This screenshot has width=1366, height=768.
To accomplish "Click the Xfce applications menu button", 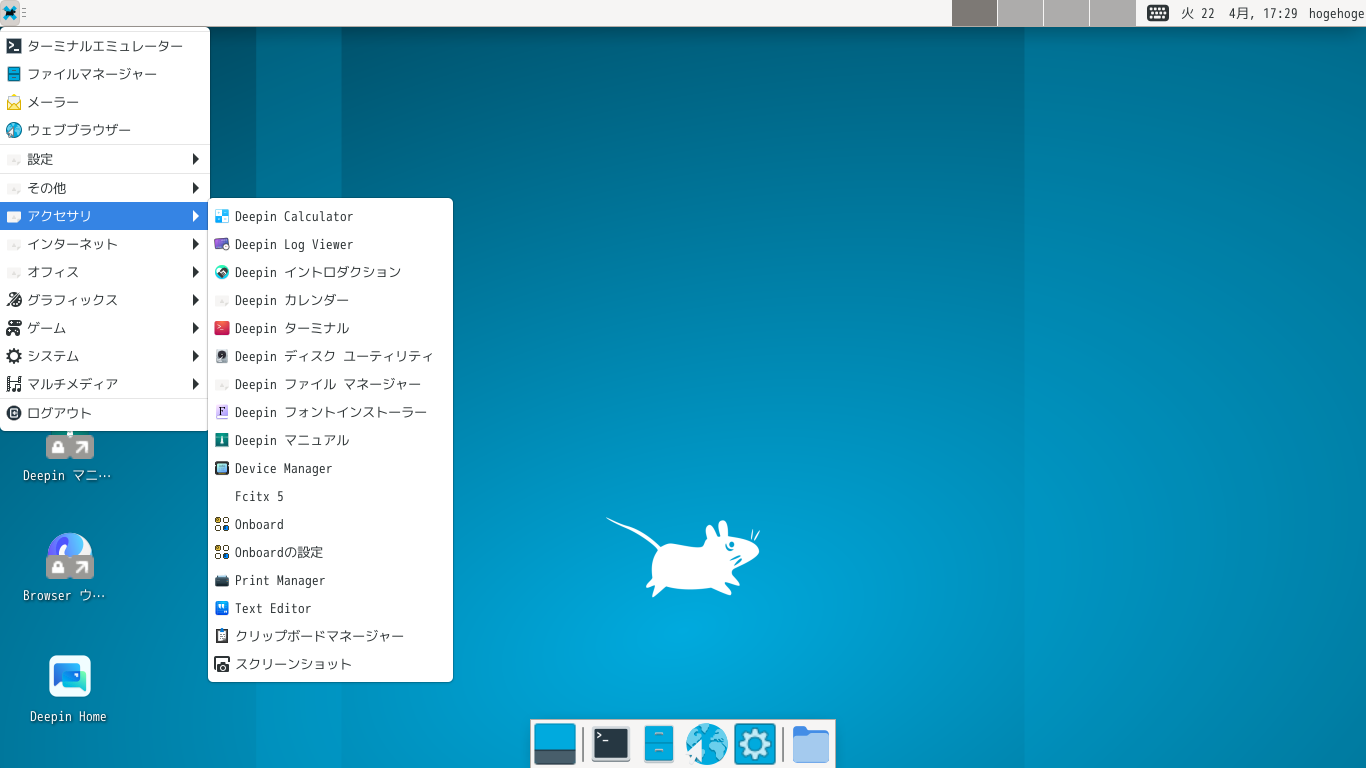I will coord(10,13).
